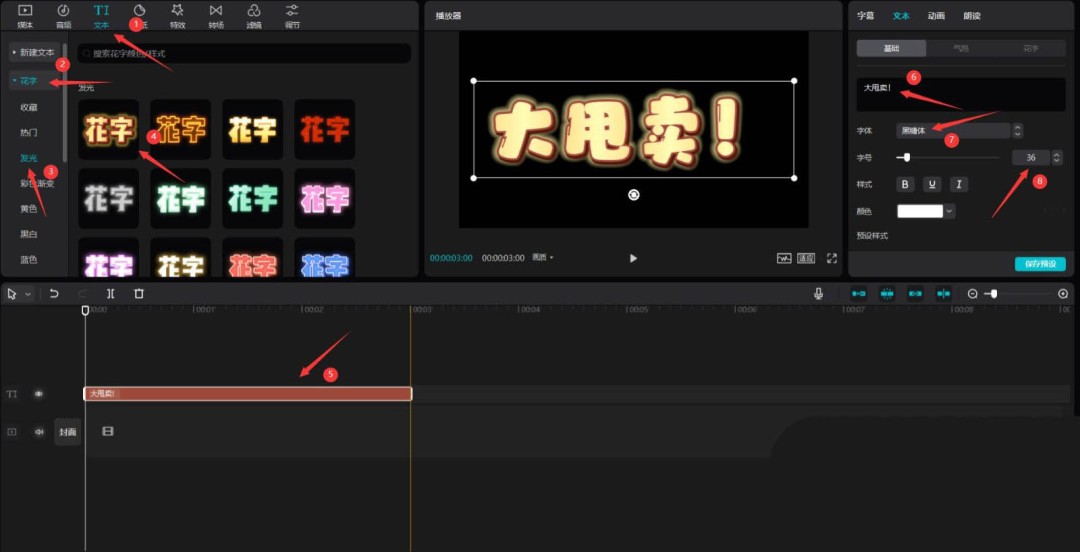Click the split clip tool

[111, 294]
